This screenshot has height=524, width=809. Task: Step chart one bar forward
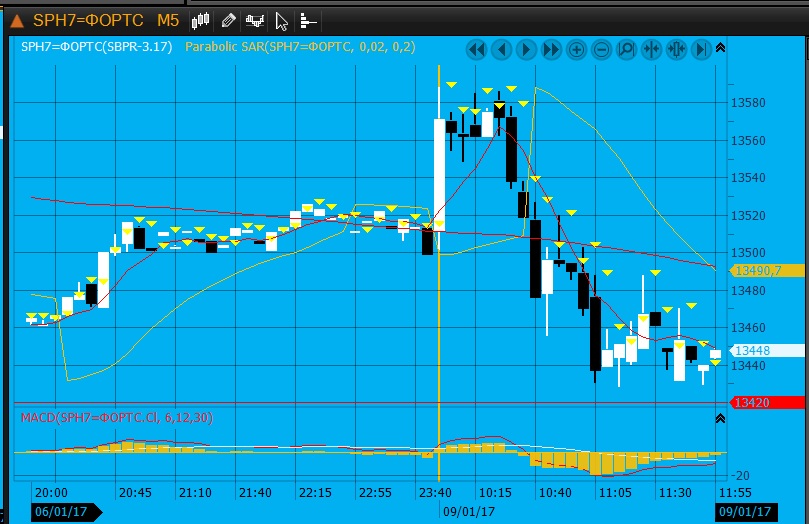click(x=526, y=48)
